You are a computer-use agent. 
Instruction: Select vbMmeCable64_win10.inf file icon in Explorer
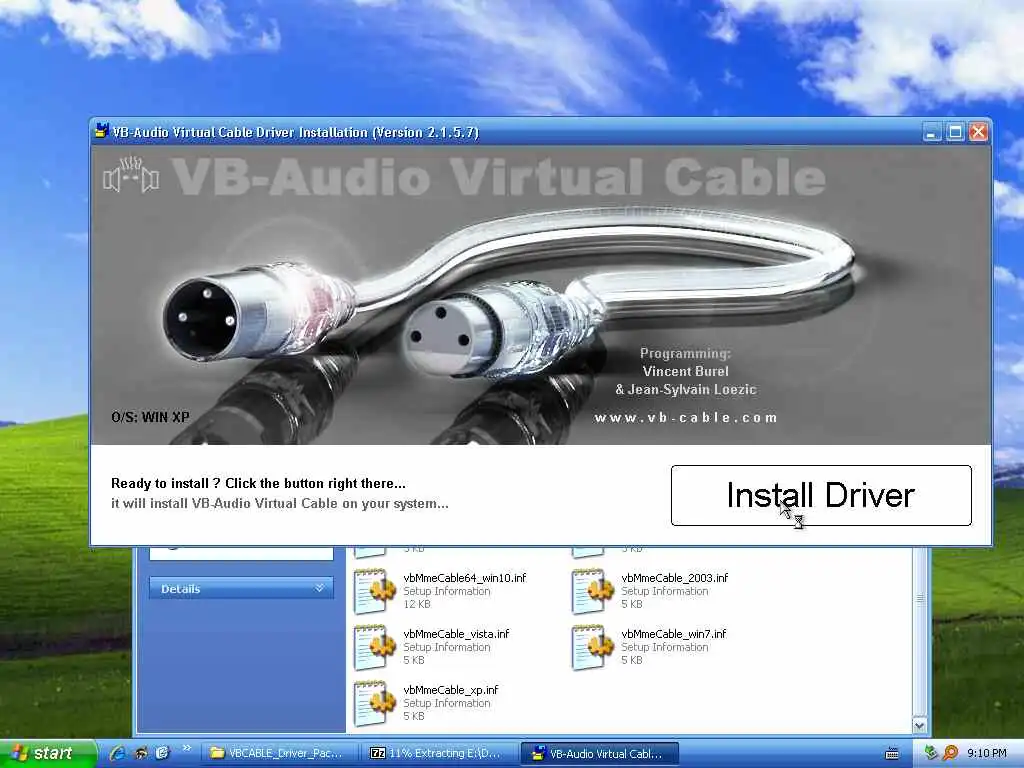(374, 591)
